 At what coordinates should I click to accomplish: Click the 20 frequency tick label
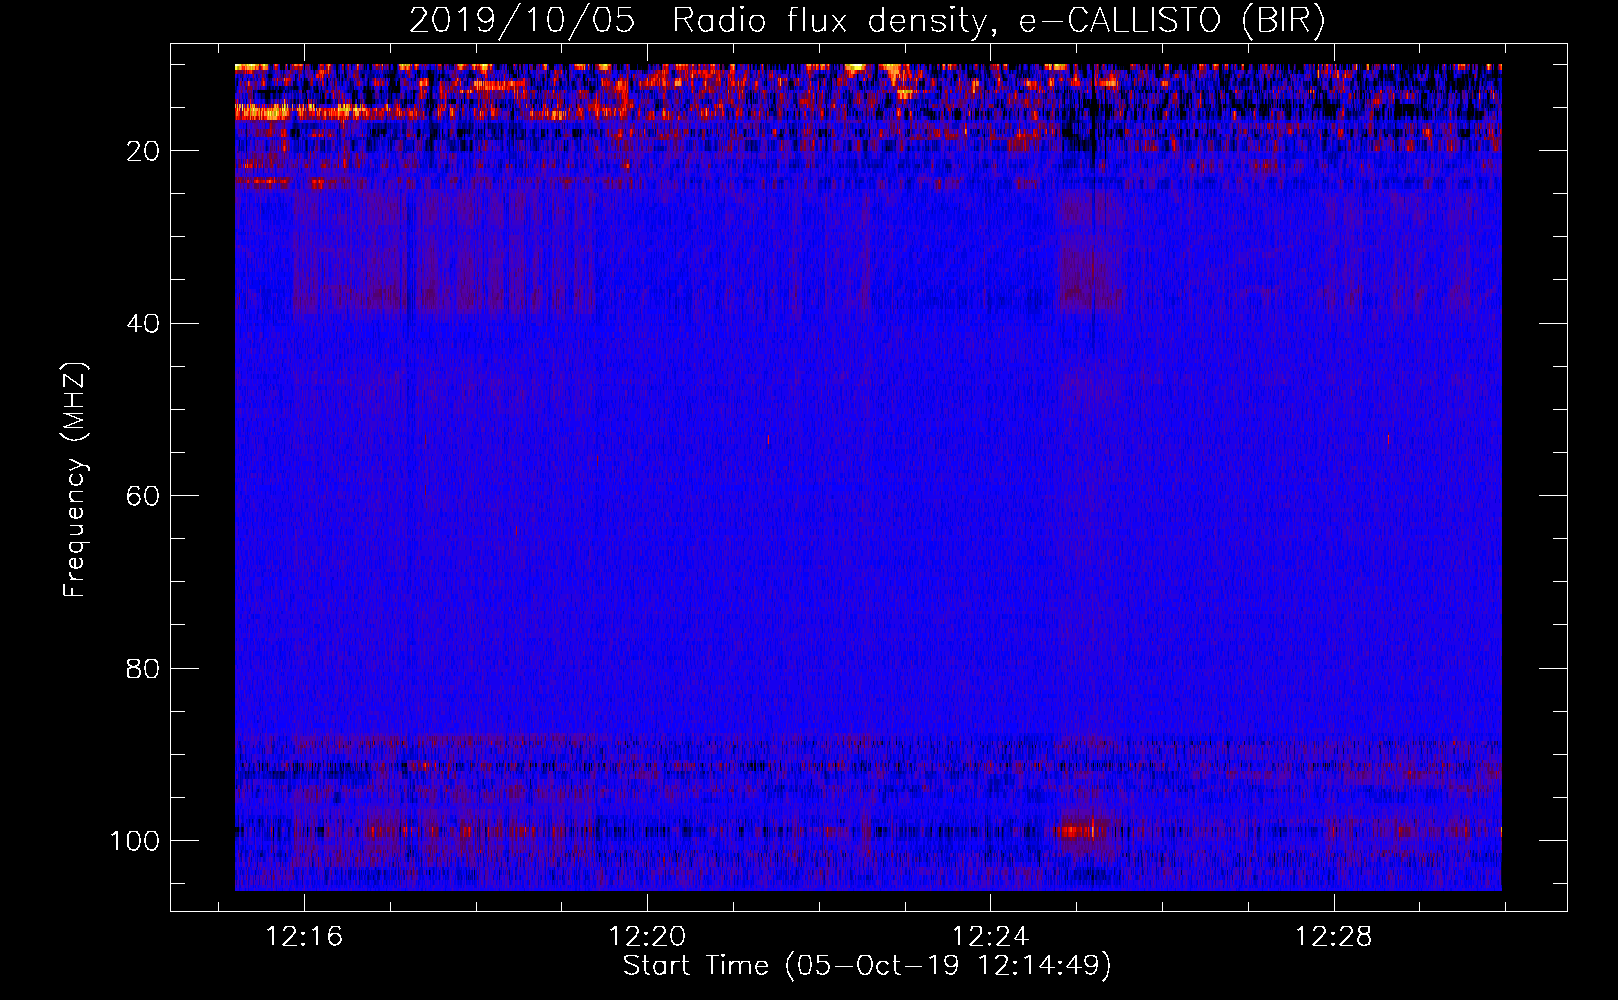[x=143, y=151]
